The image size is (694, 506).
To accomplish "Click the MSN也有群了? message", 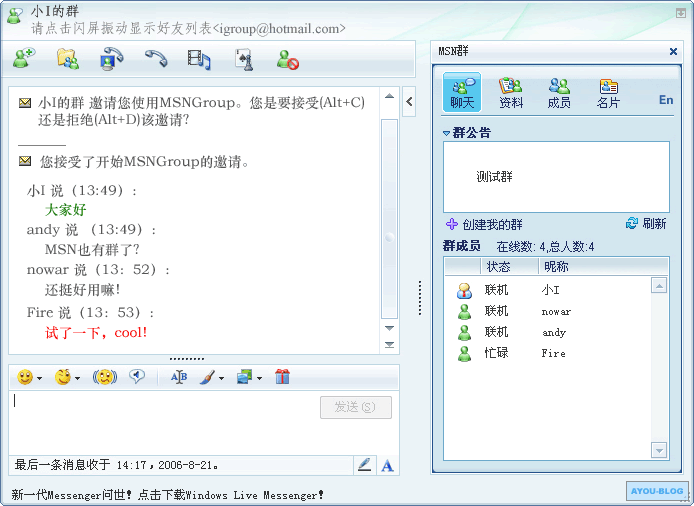I will coord(92,249).
